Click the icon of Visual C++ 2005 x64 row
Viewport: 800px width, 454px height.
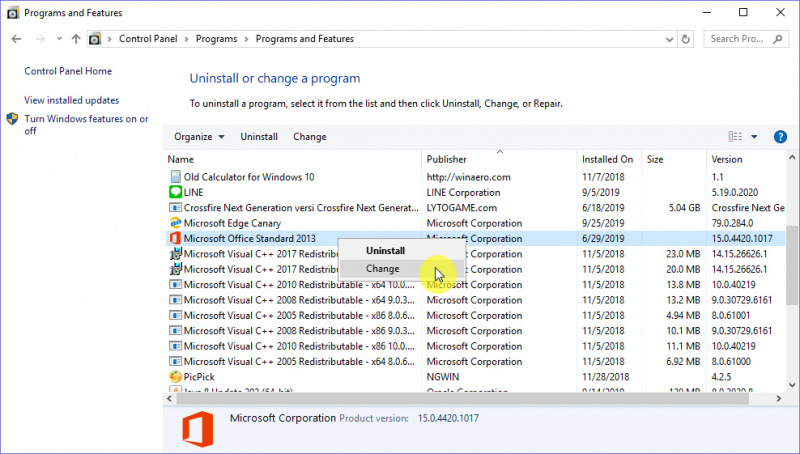[x=176, y=361]
